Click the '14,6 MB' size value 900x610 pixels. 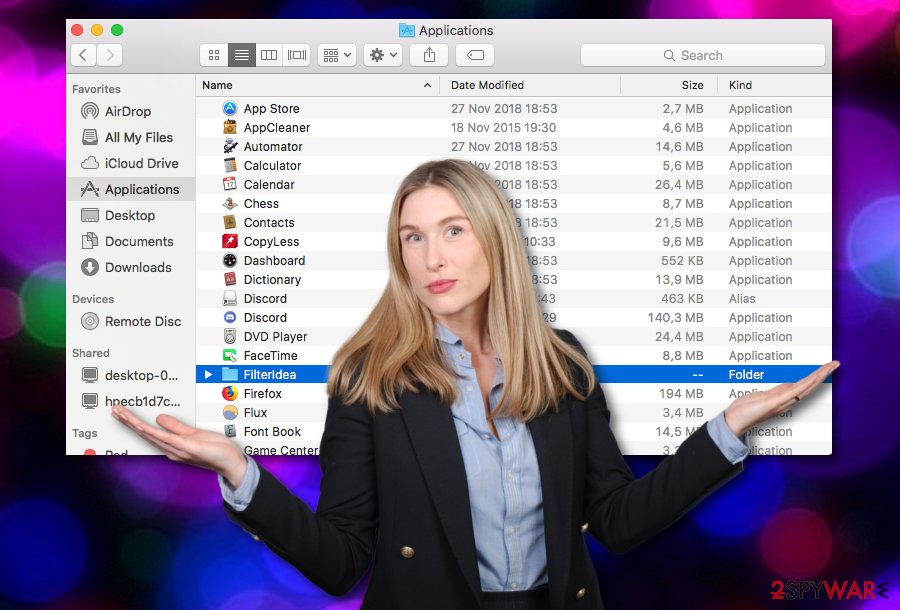click(680, 146)
